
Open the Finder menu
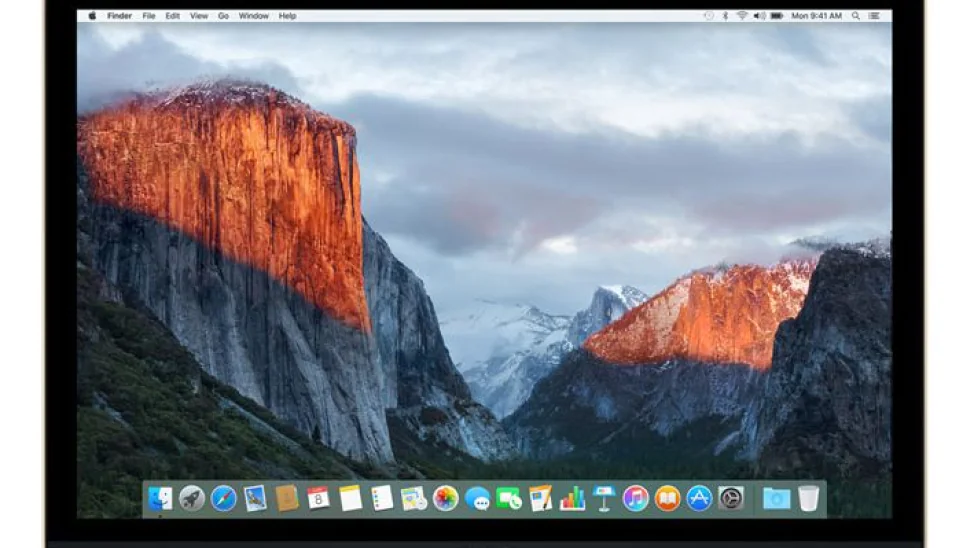(x=119, y=16)
